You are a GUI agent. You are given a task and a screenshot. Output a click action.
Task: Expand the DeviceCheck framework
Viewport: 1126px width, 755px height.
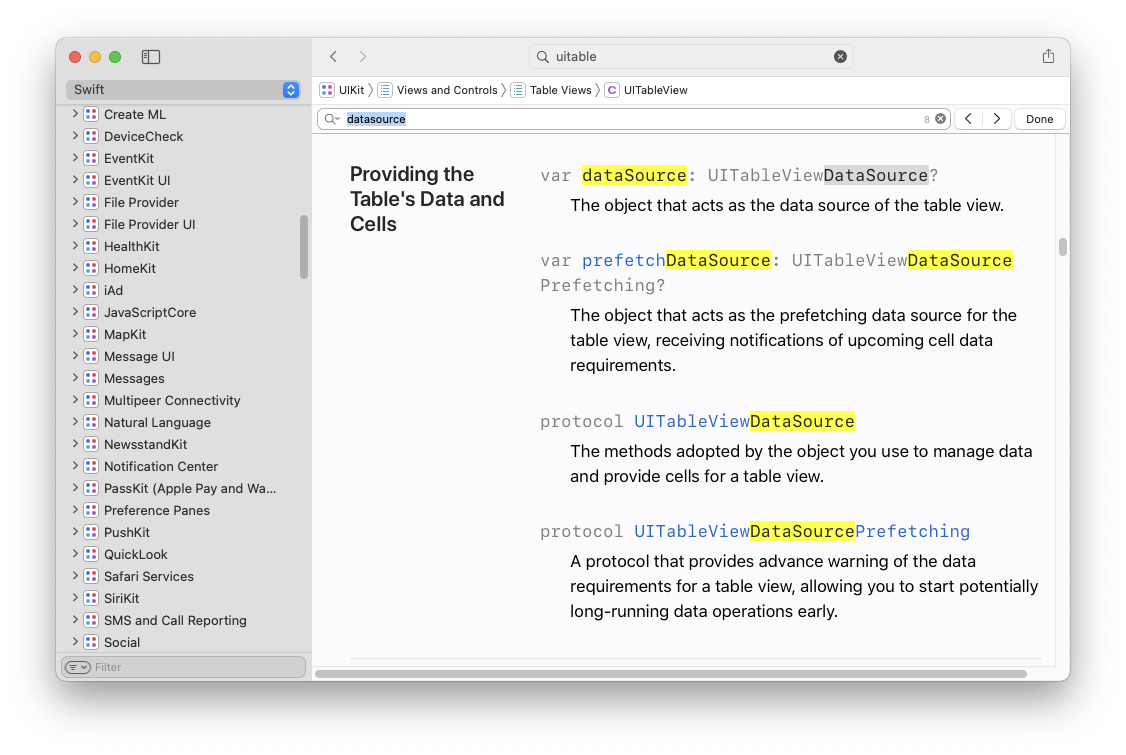tap(75, 136)
